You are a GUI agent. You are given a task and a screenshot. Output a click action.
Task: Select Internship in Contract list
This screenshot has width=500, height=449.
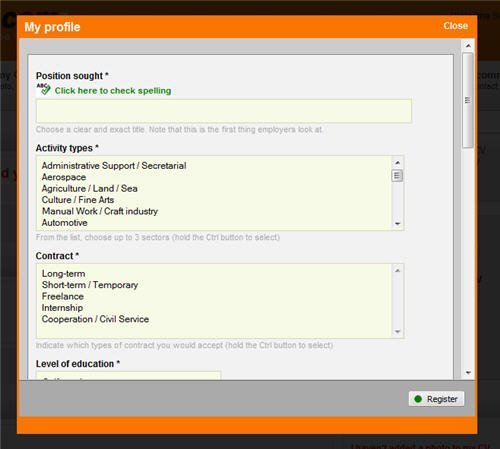[x=62, y=308]
